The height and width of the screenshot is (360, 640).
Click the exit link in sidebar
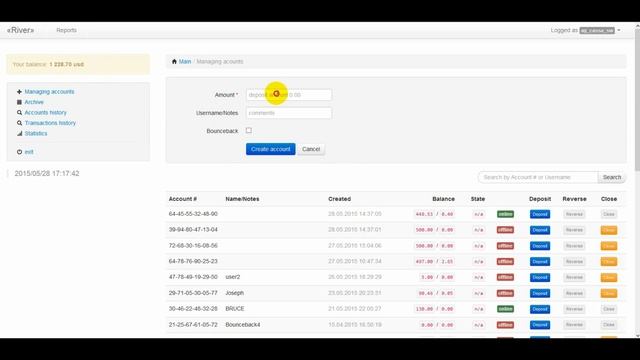click(x=29, y=152)
